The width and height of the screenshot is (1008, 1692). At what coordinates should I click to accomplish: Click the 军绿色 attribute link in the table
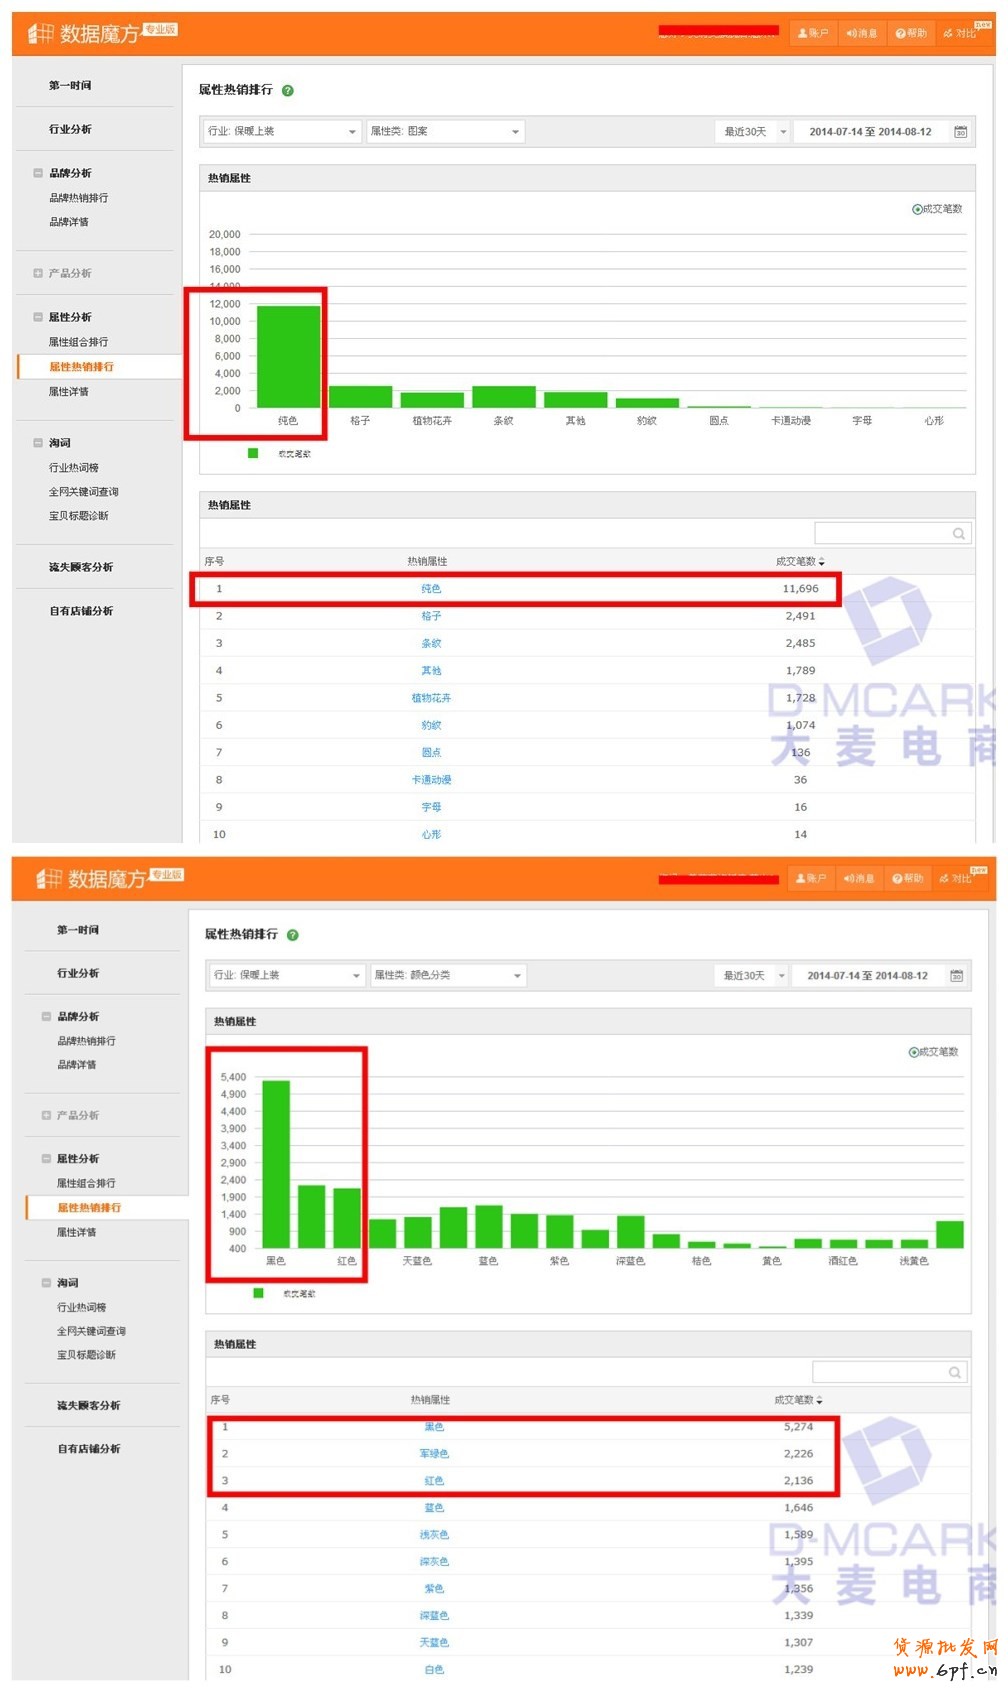coord(434,1454)
